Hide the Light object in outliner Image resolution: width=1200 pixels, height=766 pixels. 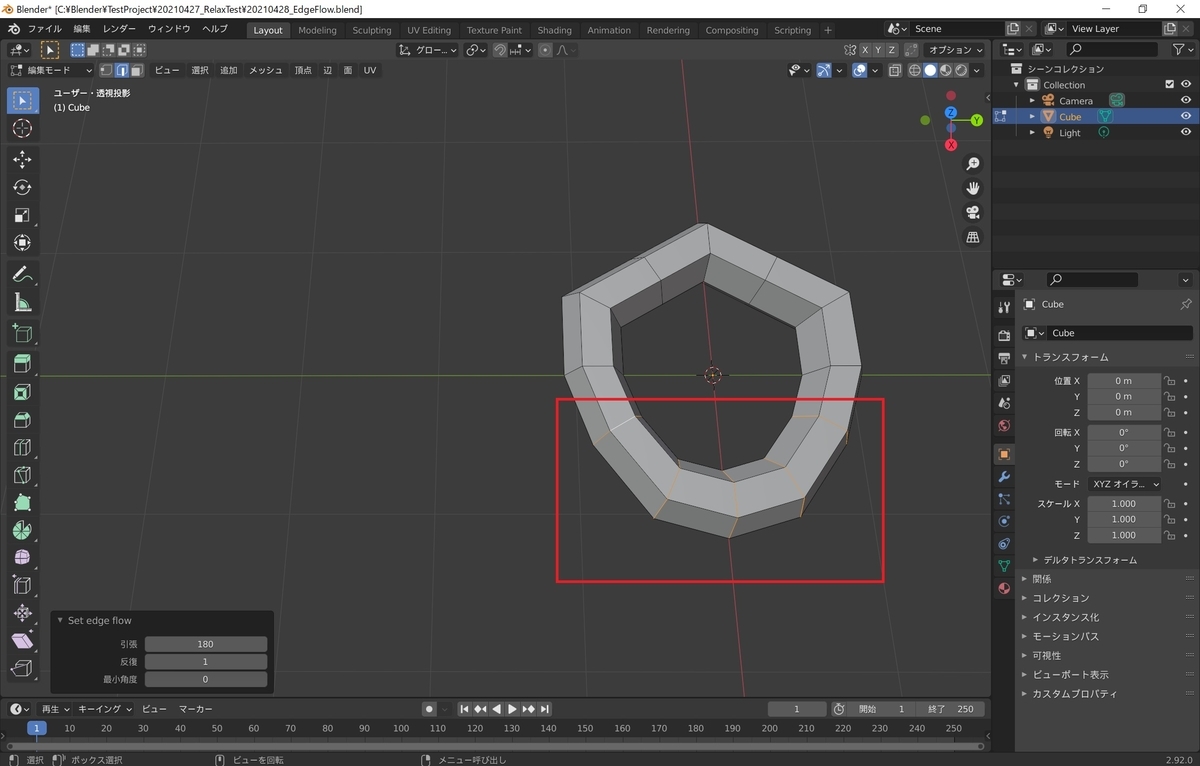[1186, 132]
